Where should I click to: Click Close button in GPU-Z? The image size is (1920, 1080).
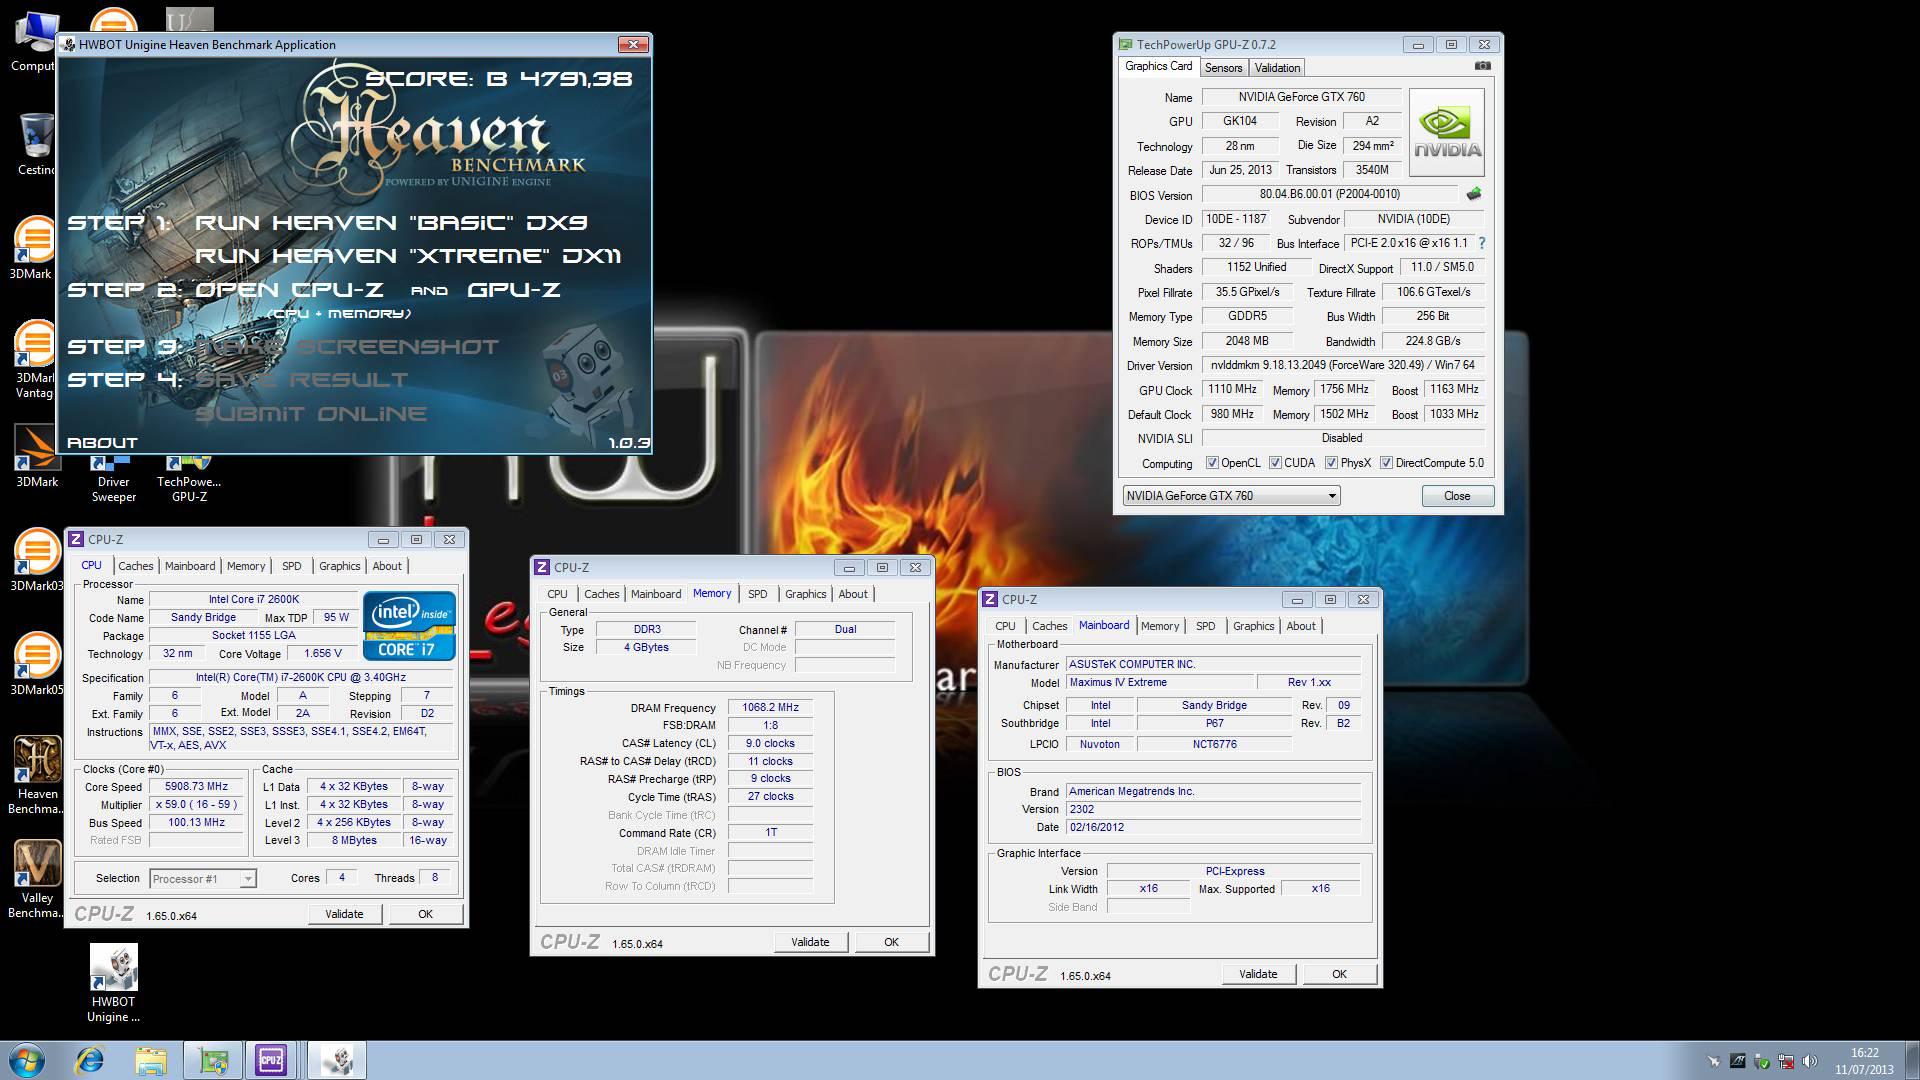(1457, 496)
